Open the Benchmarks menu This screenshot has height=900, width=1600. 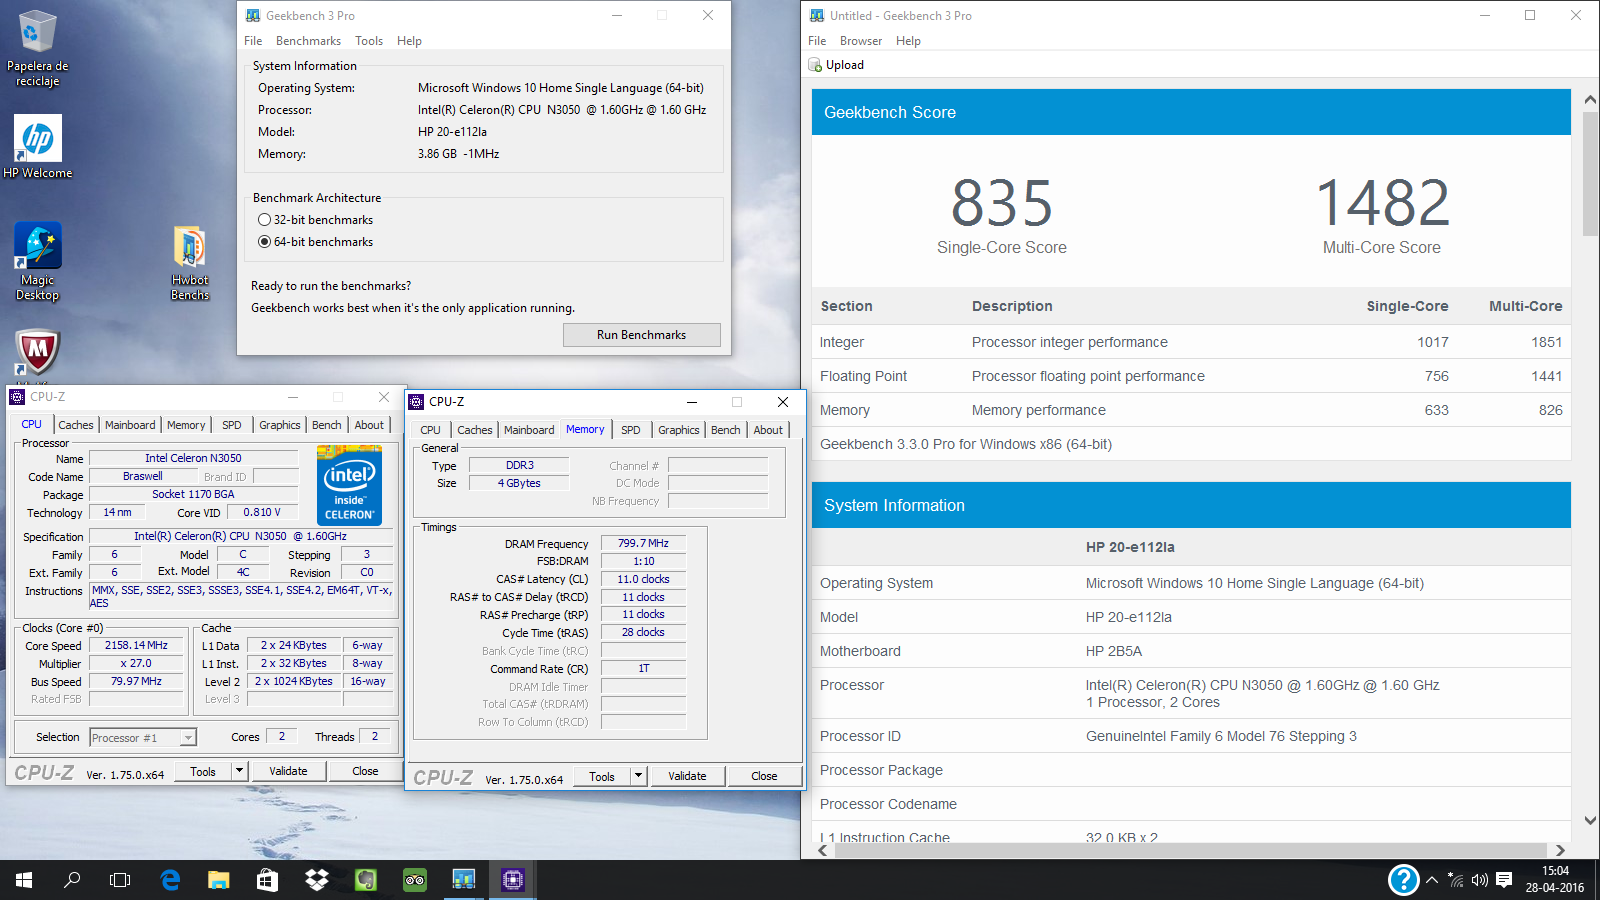click(308, 41)
